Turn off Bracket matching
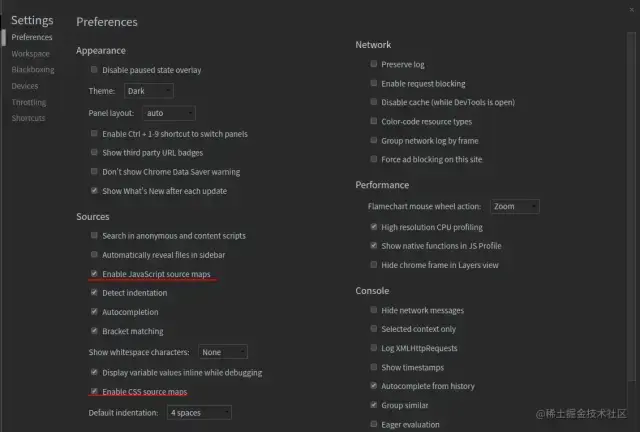This screenshot has width=640, height=432. coord(94,331)
